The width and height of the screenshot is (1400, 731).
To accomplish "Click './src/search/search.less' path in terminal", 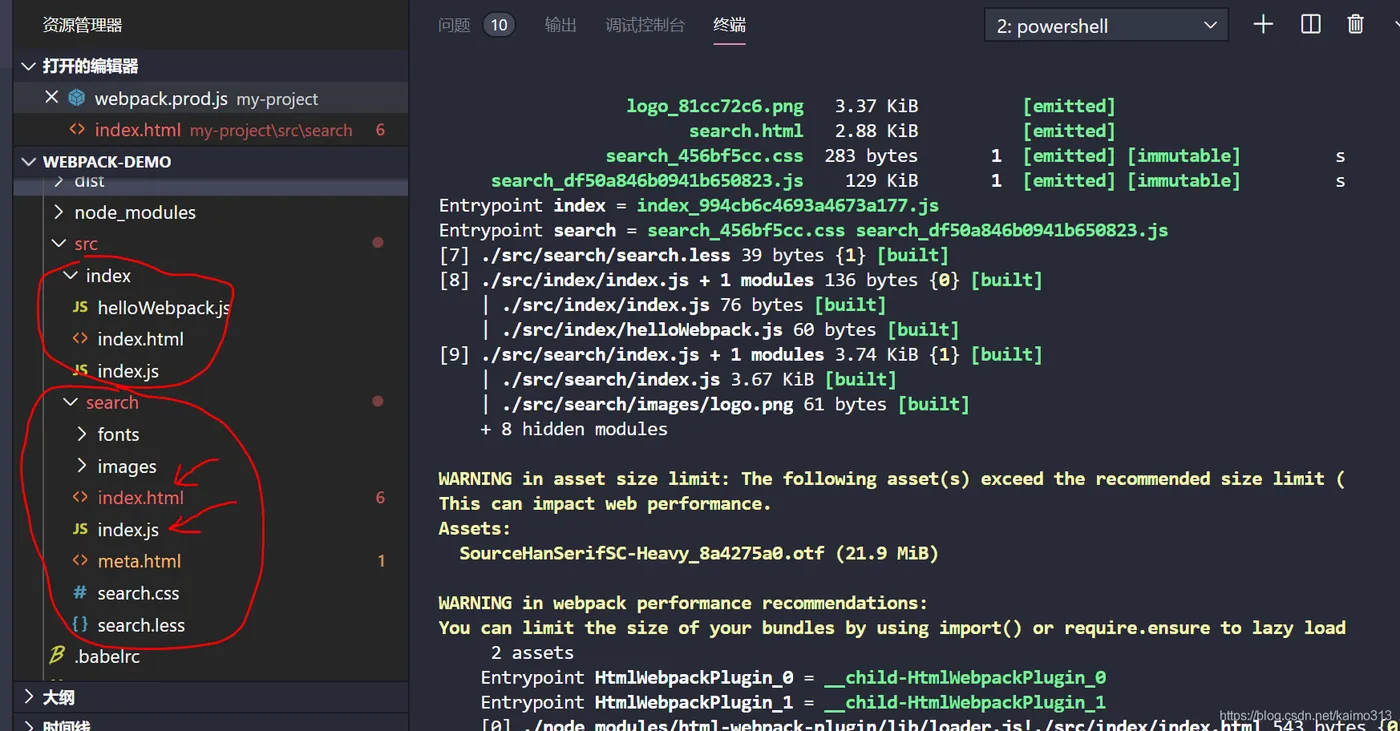I will (606, 256).
